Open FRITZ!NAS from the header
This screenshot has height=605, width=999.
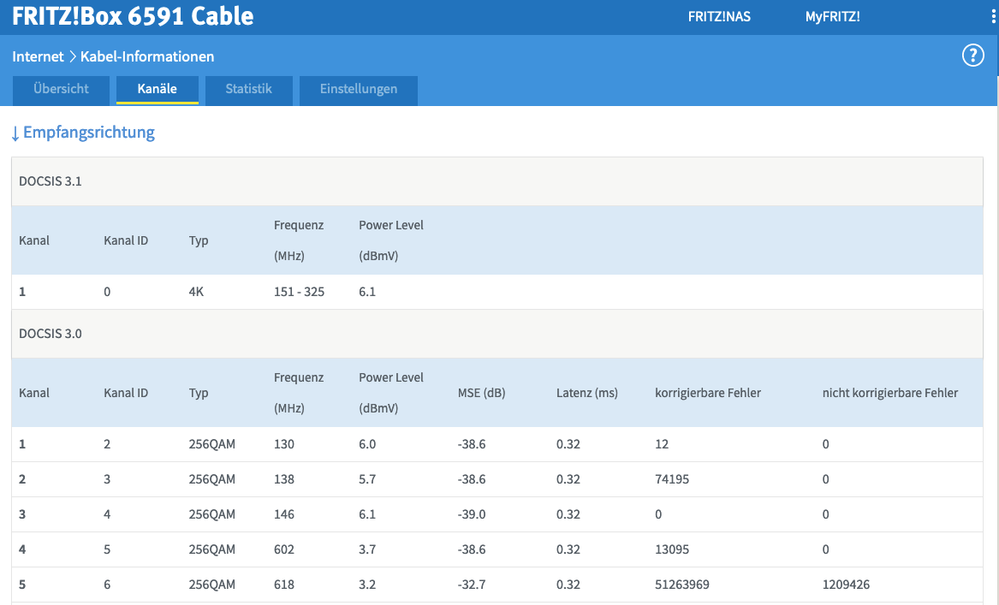(x=719, y=17)
